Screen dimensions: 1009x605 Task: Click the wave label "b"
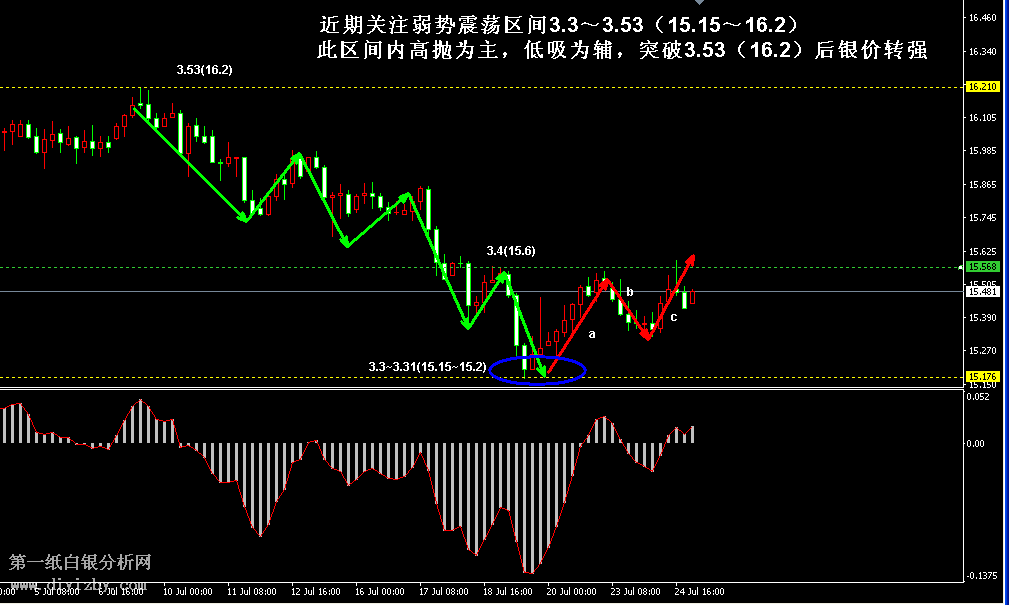tap(629, 292)
